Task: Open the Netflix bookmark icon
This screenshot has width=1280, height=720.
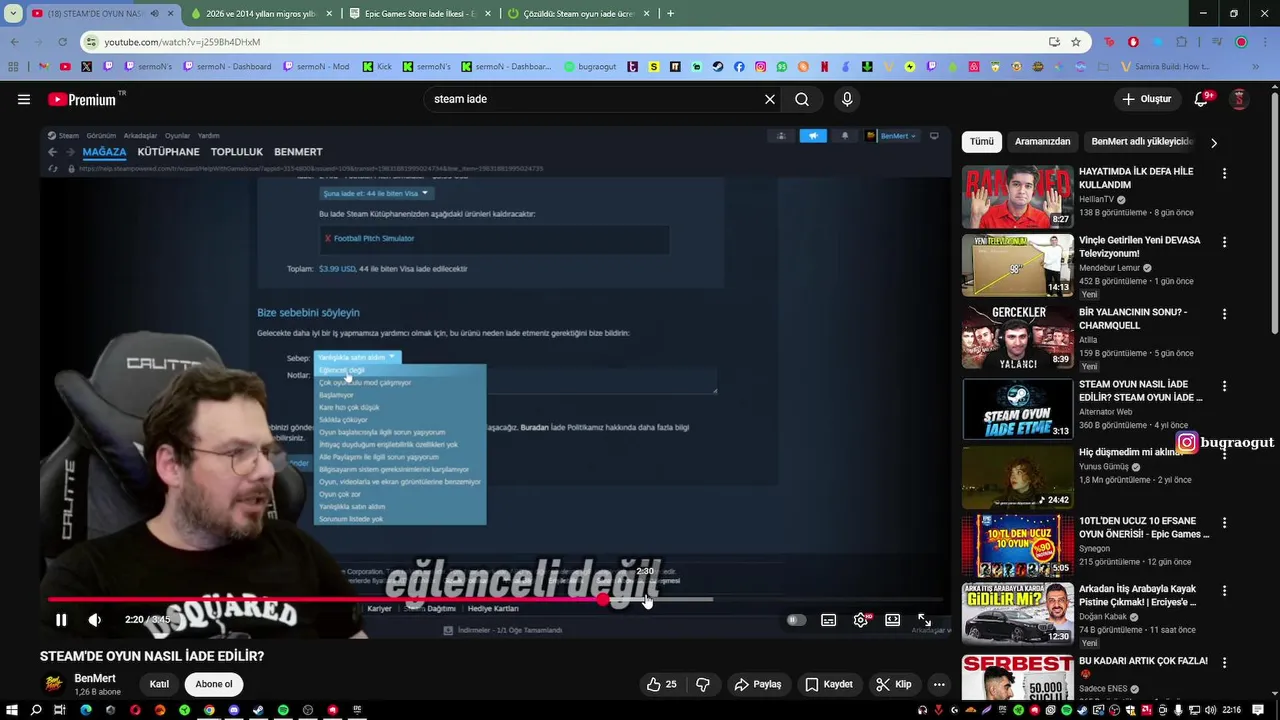Action: point(825,66)
